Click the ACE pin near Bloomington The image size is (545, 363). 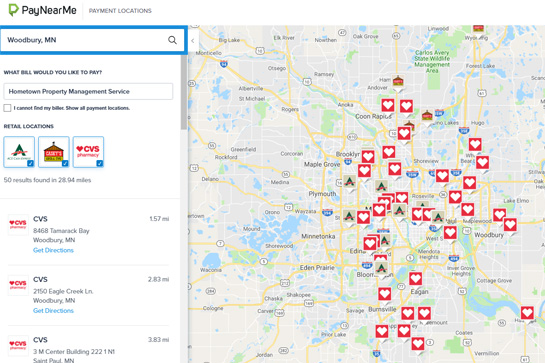point(382,269)
